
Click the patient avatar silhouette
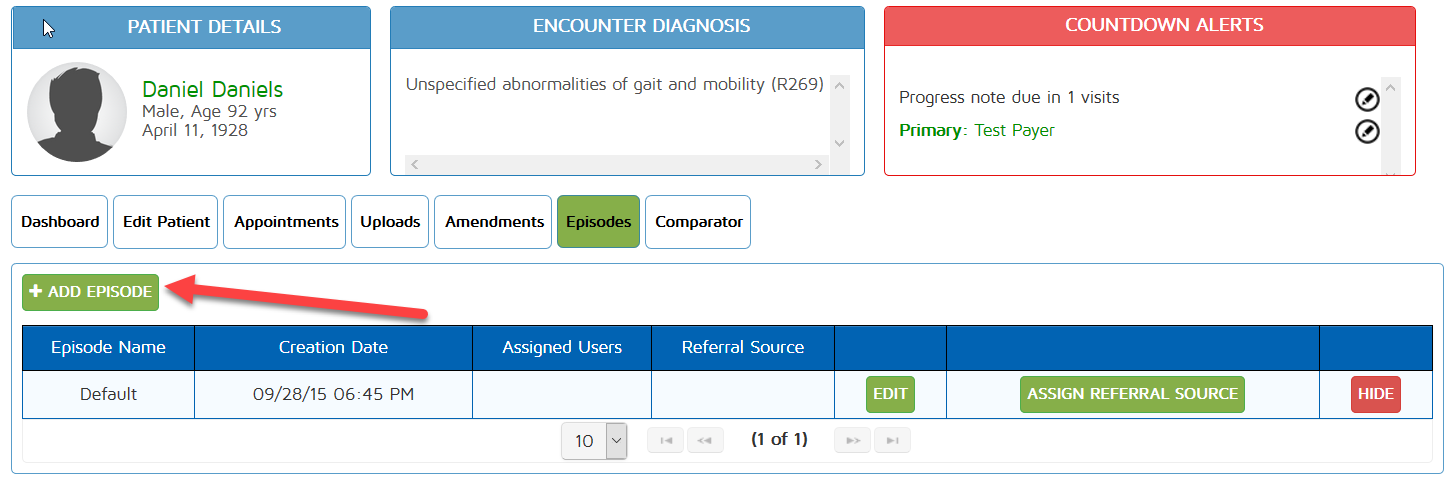77,112
